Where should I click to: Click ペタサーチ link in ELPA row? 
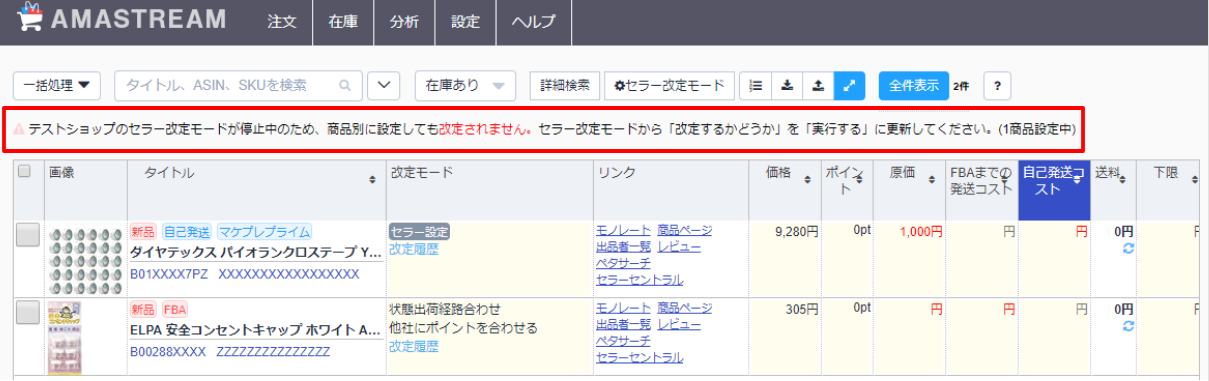[623, 341]
